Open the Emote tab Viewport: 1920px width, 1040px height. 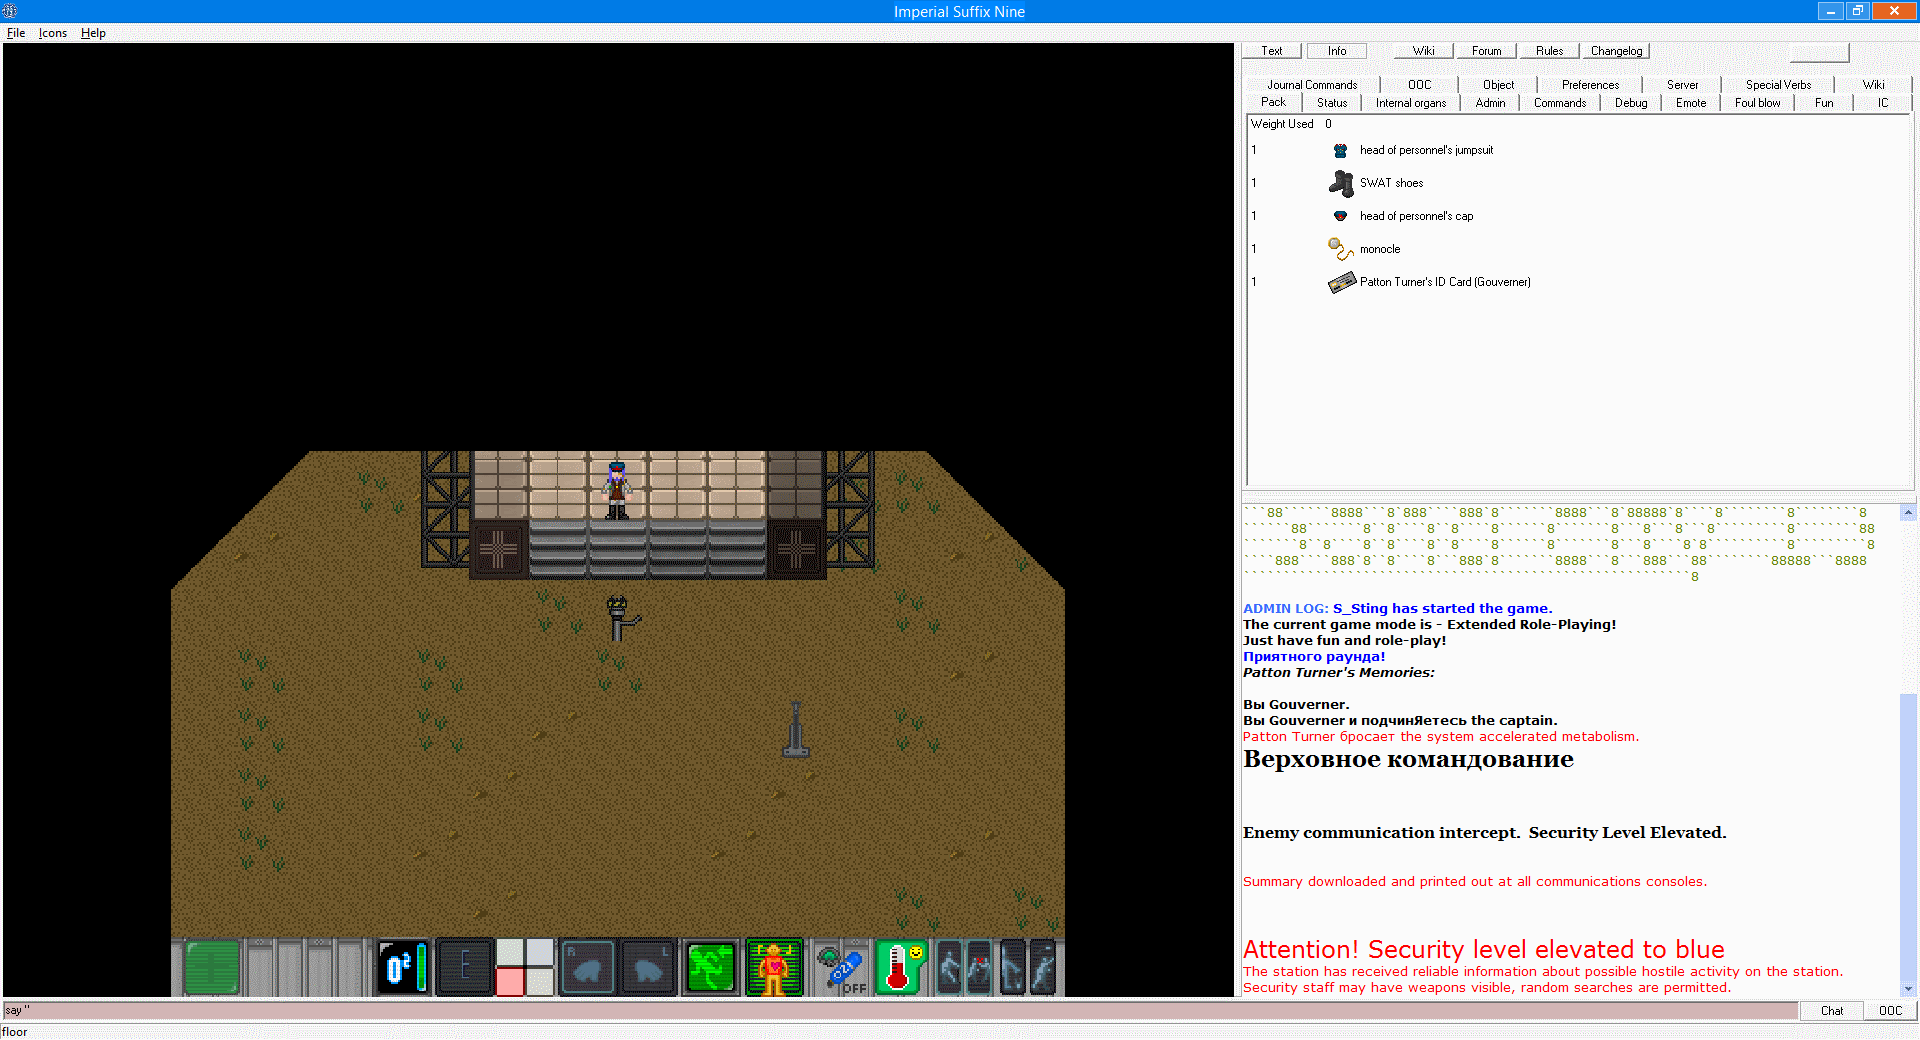click(1691, 103)
